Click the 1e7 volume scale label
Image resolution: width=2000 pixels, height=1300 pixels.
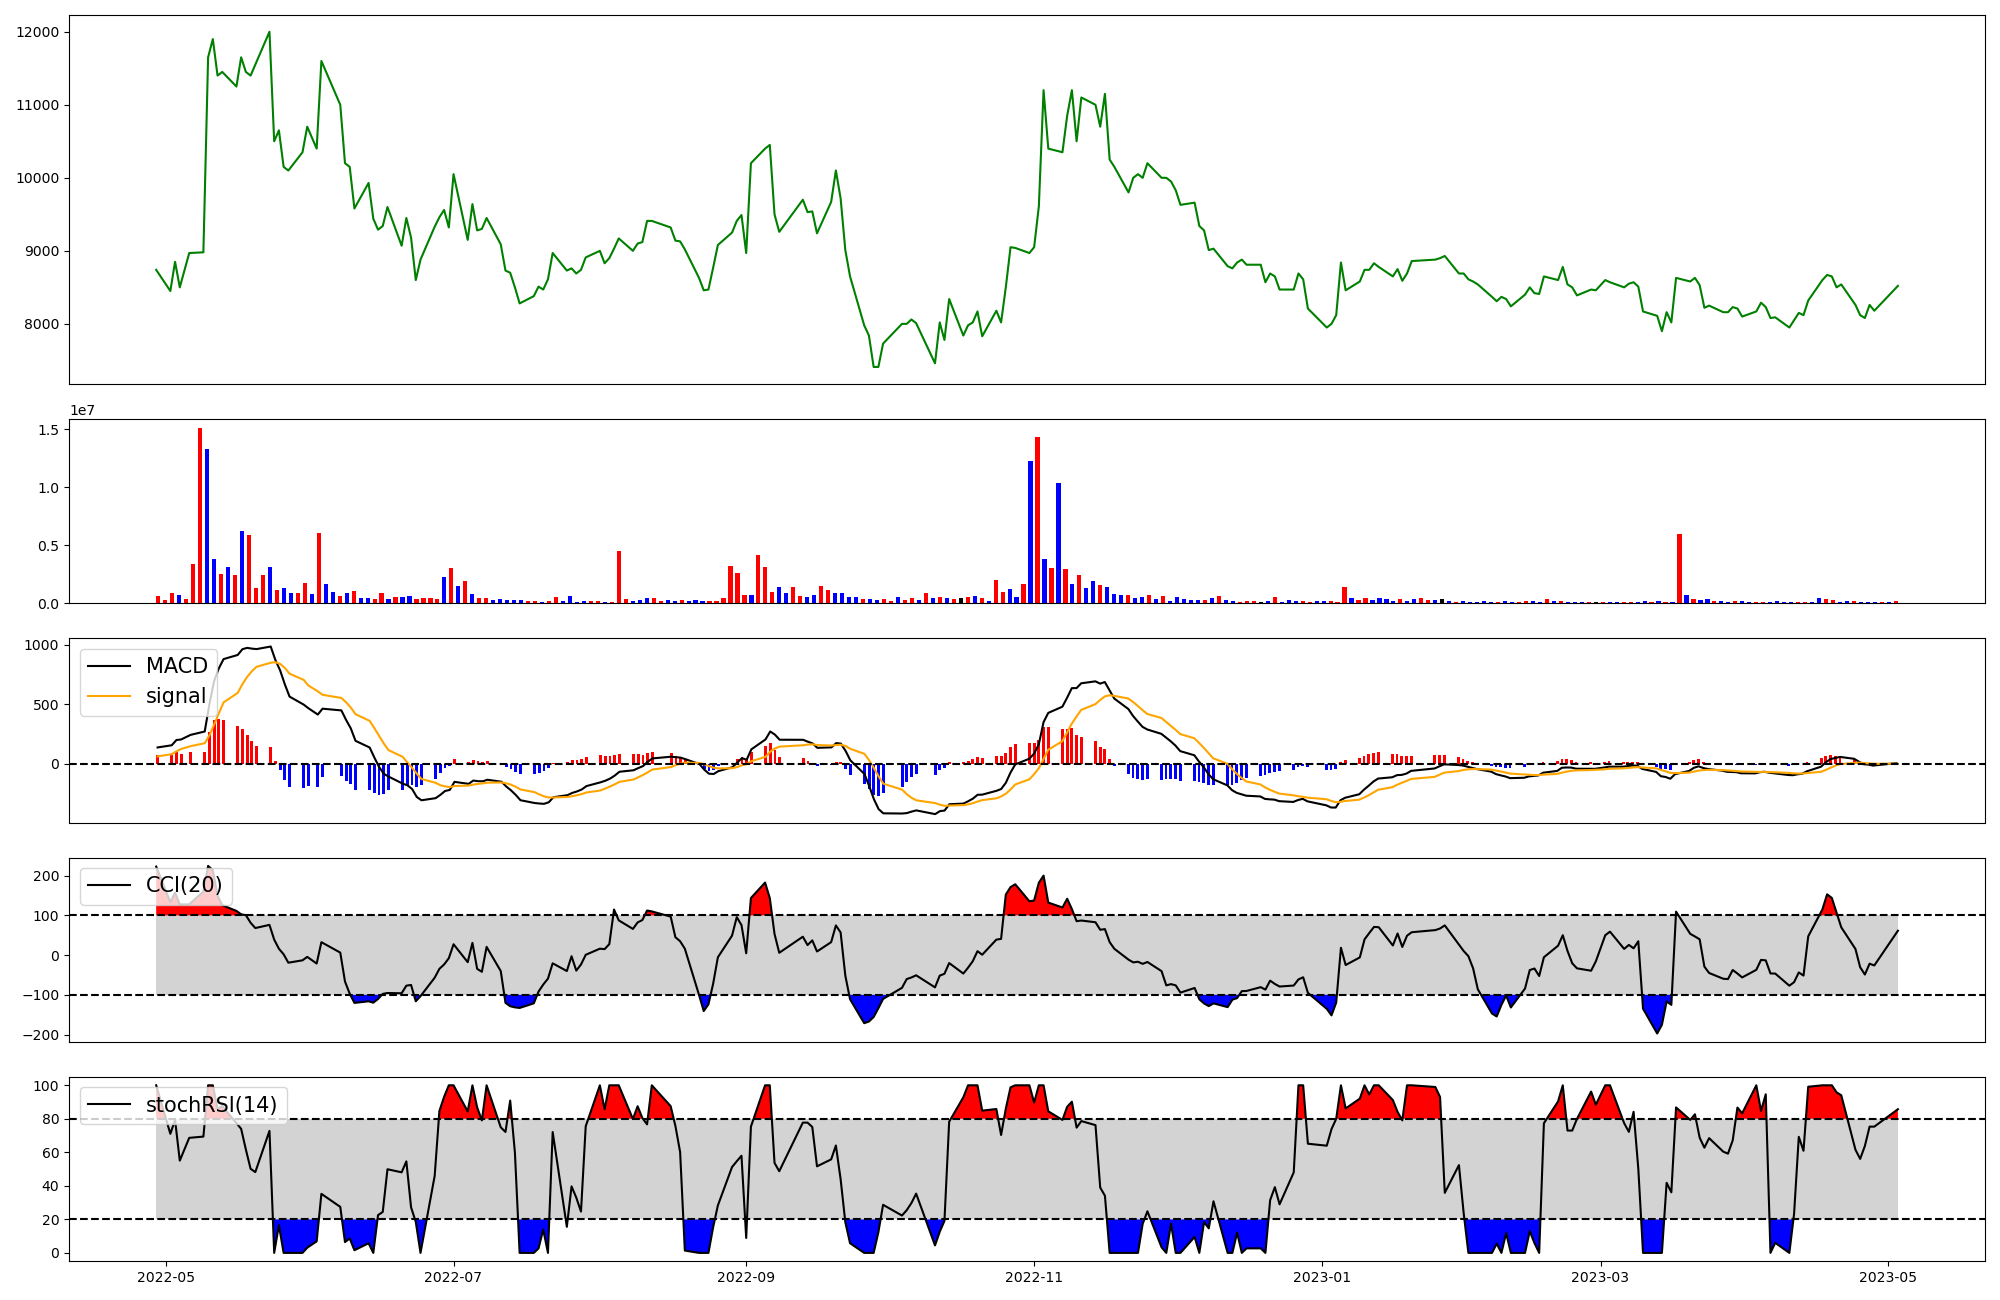tap(82, 410)
